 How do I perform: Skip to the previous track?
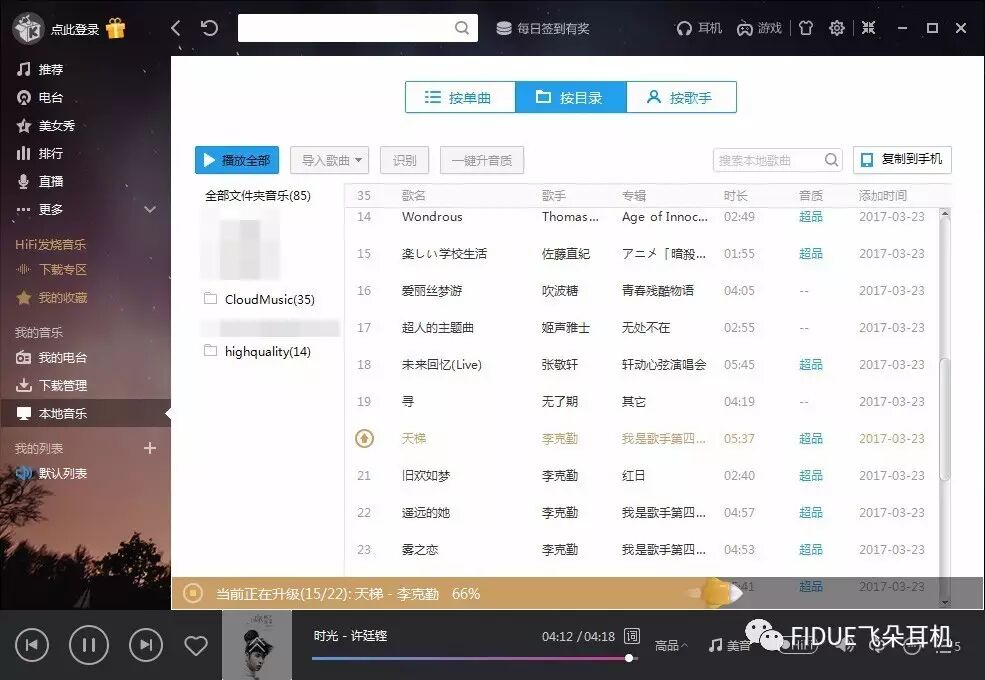[x=32, y=645]
